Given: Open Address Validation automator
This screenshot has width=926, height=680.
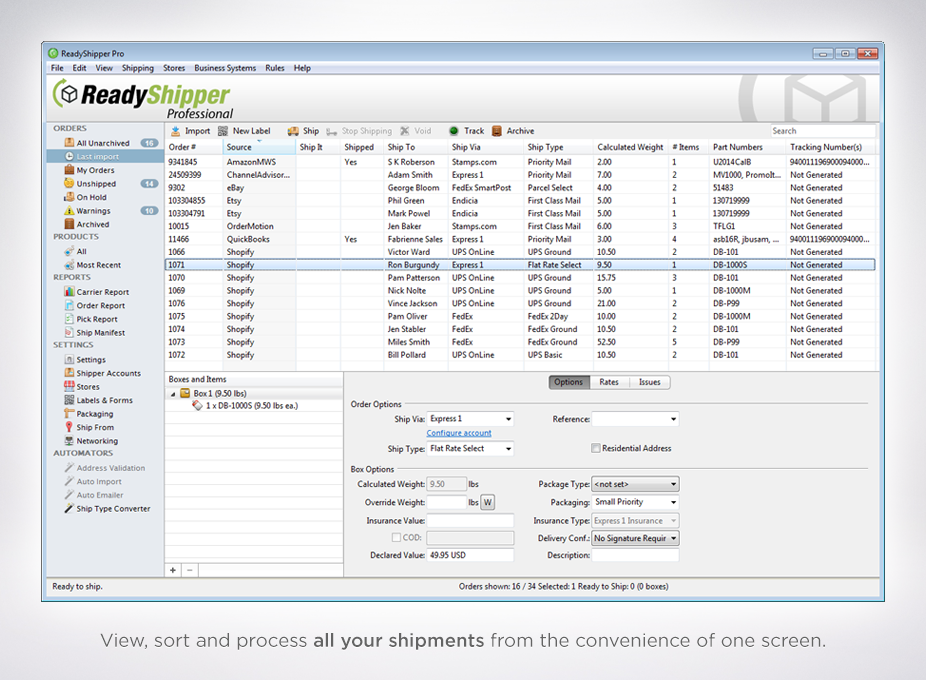Looking at the screenshot, I should [110, 468].
